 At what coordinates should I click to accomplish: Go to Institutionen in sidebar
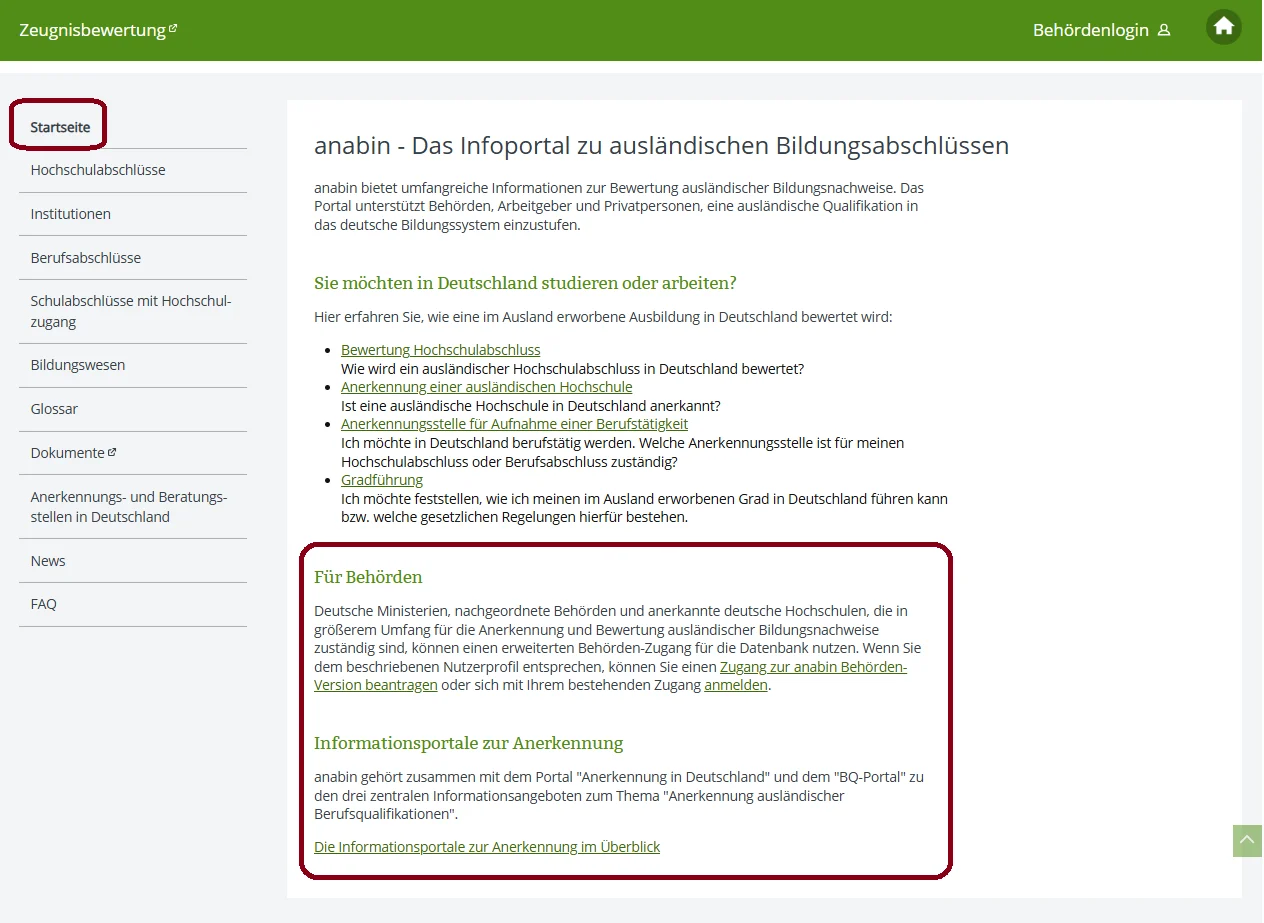(70, 214)
